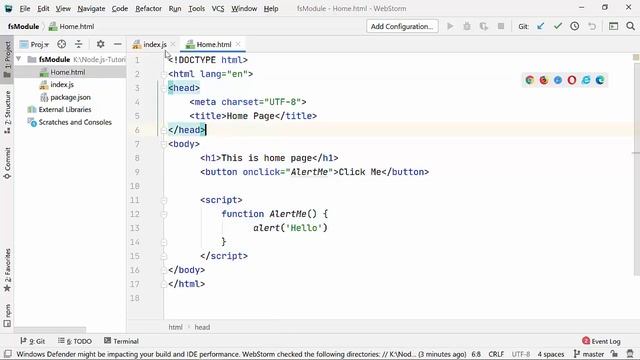The height and width of the screenshot is (360, 640).
Task: Click Git Commit checkmark icon
Action: click(558, 26)
